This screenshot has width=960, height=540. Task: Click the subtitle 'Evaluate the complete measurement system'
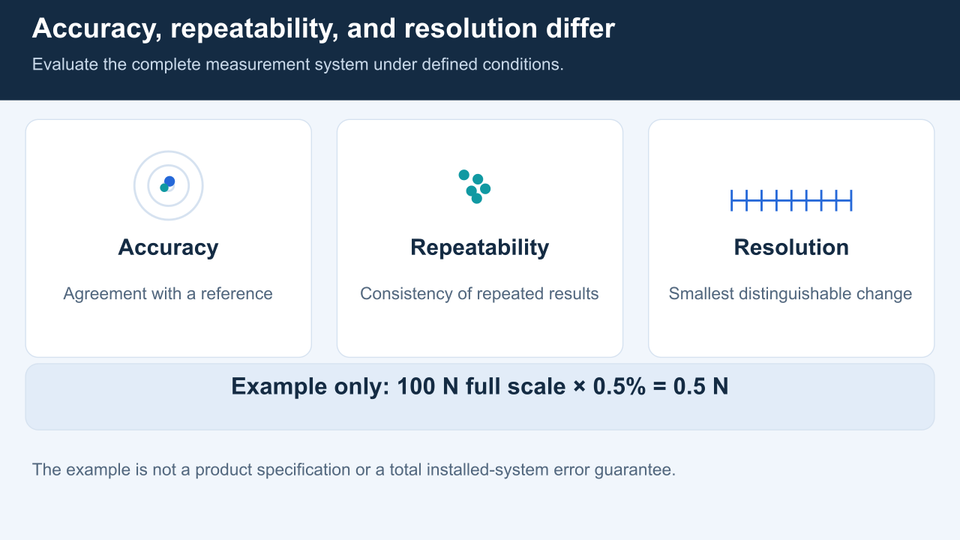[298, 64]
